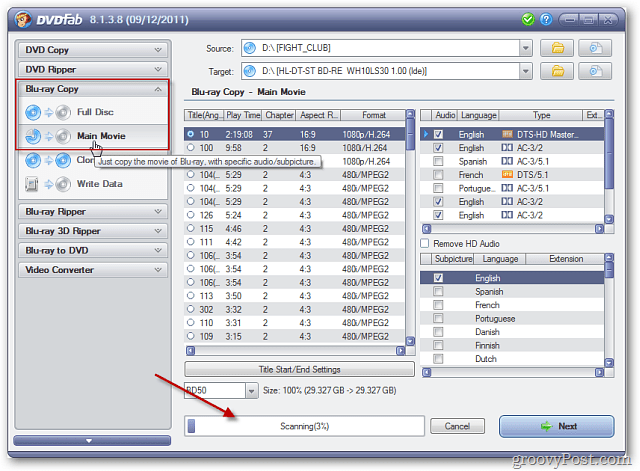Click the green arrow icon on Next

(546, 427)
